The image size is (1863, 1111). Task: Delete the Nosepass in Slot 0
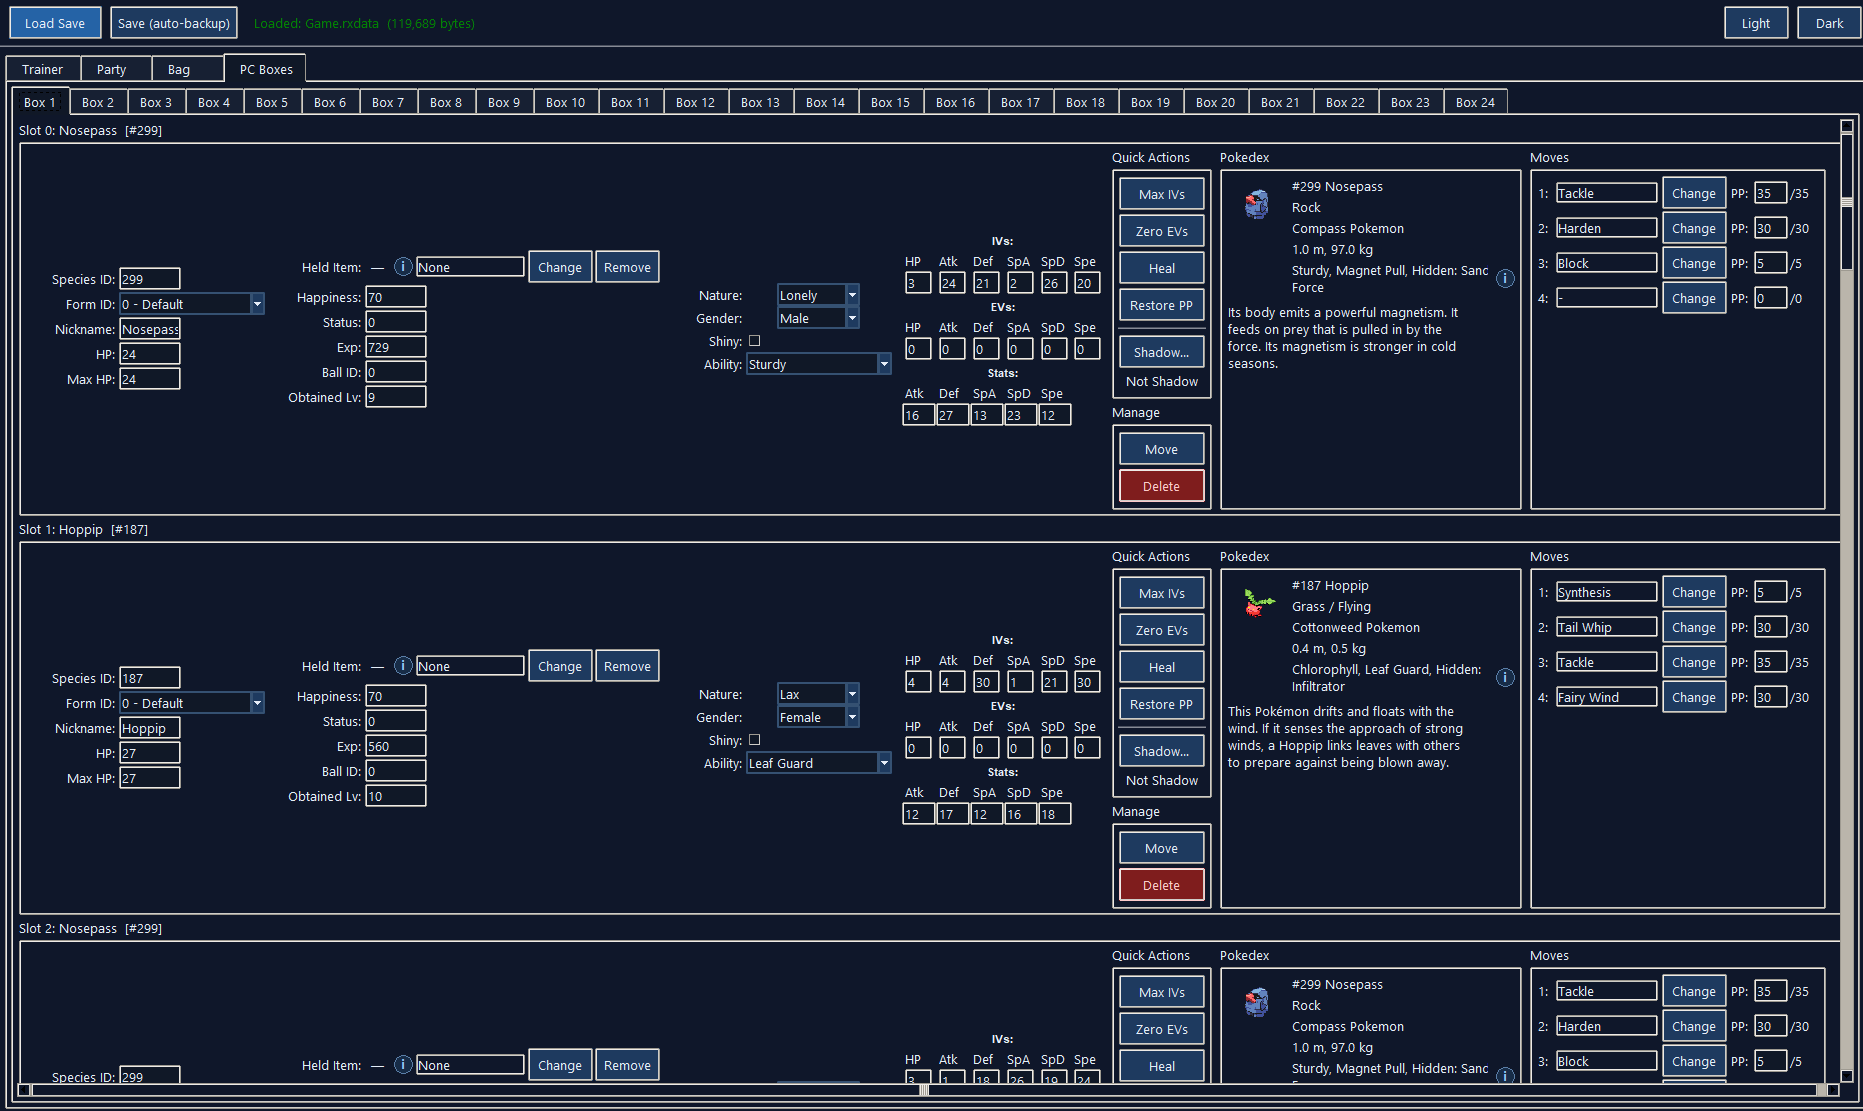click(1161, 486)
